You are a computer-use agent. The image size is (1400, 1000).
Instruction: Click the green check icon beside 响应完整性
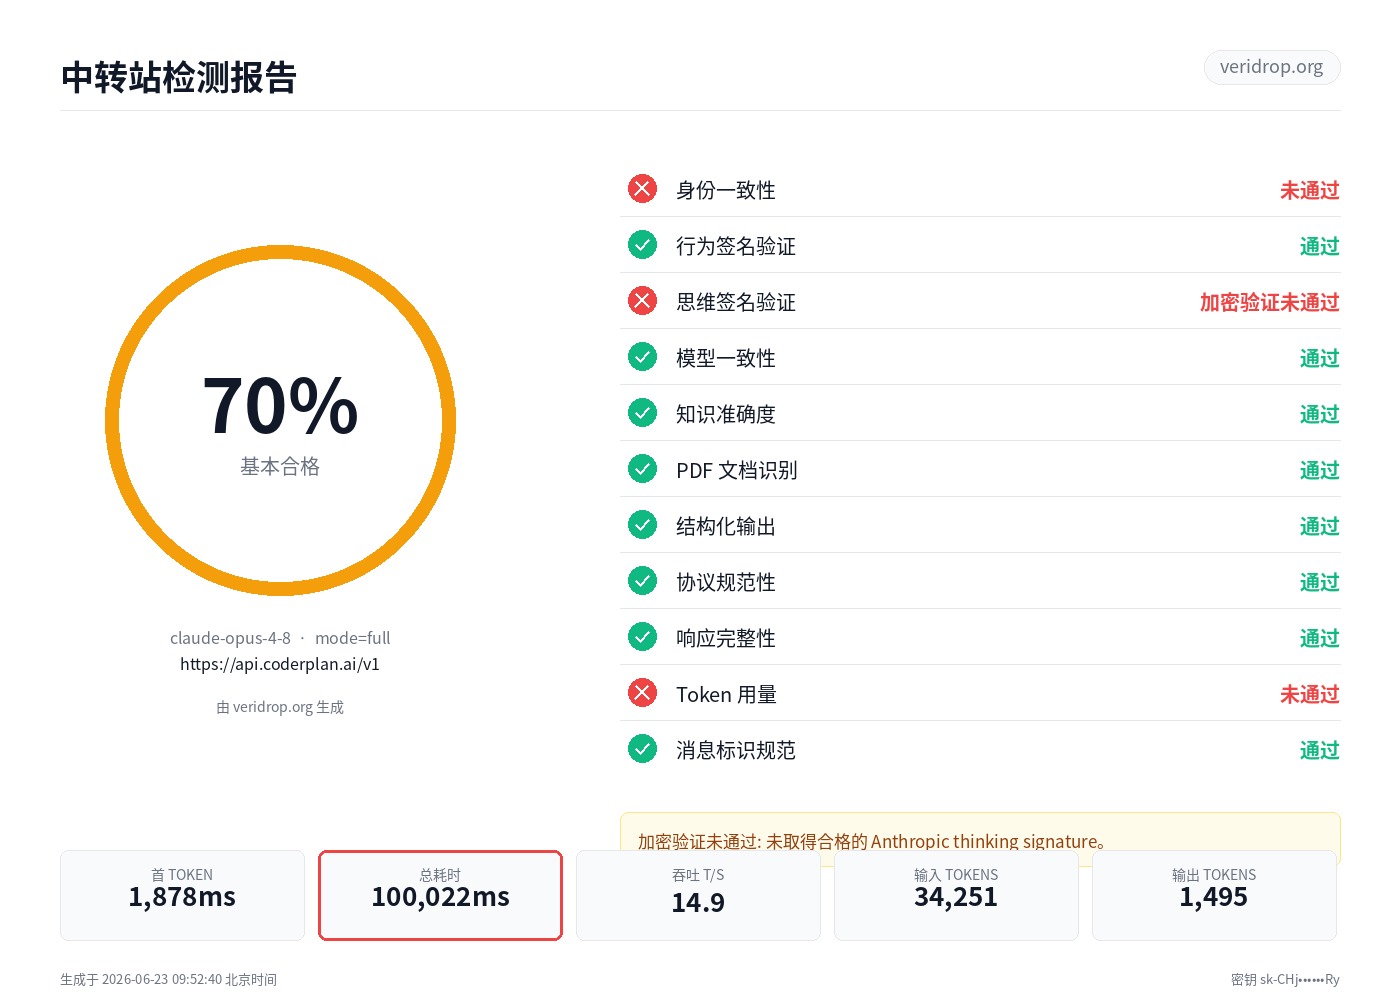coord(642,636)
